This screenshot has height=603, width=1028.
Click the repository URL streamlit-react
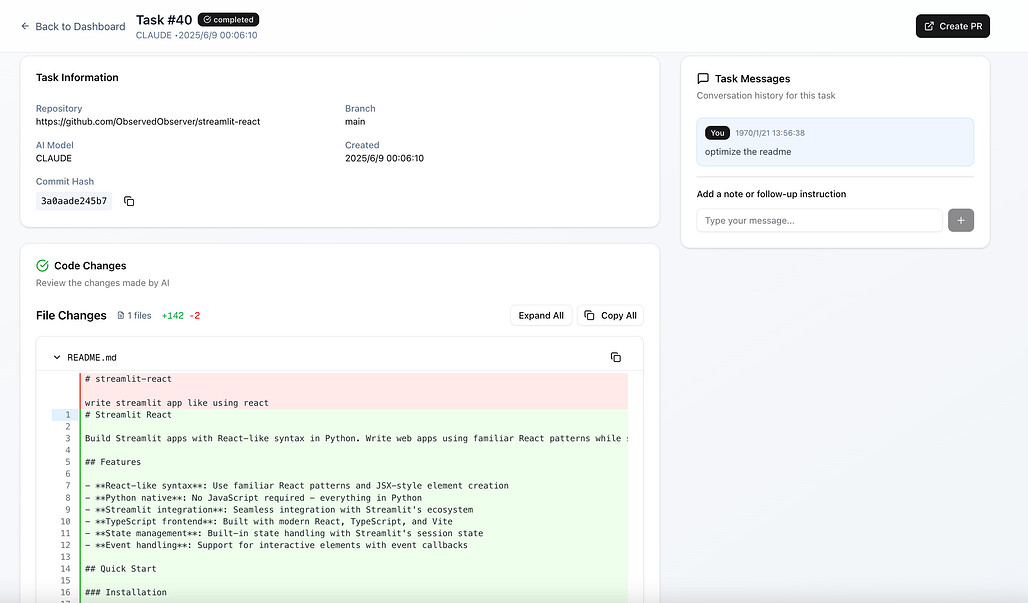point(148,121)
